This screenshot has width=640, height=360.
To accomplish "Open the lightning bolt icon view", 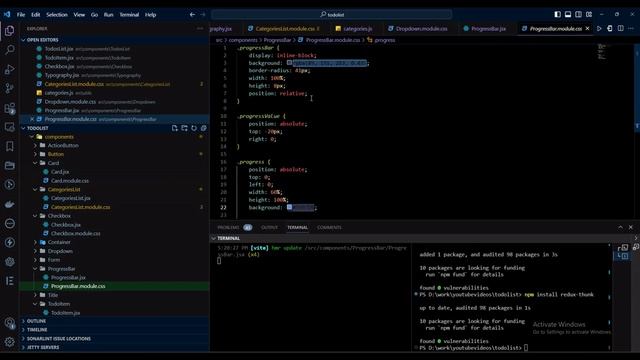I will tap(10, 242).
